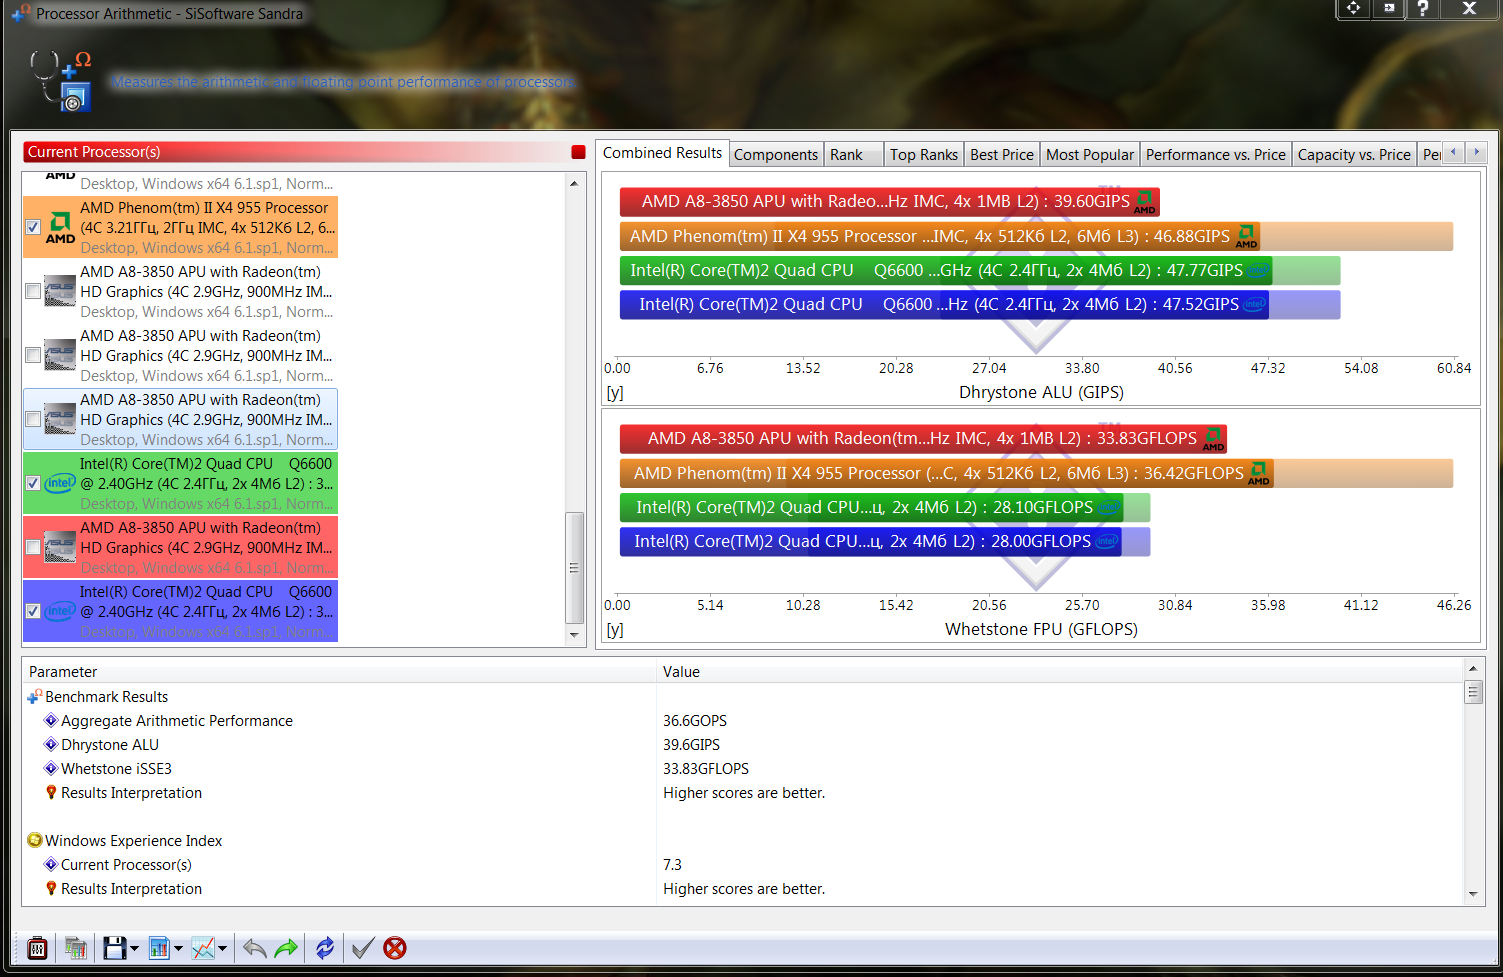The width and height of the screenshot is (1503, 977).
Task: Click the Processor Arithmetic stethoscope module icon
Action: (x=61, y=80)
